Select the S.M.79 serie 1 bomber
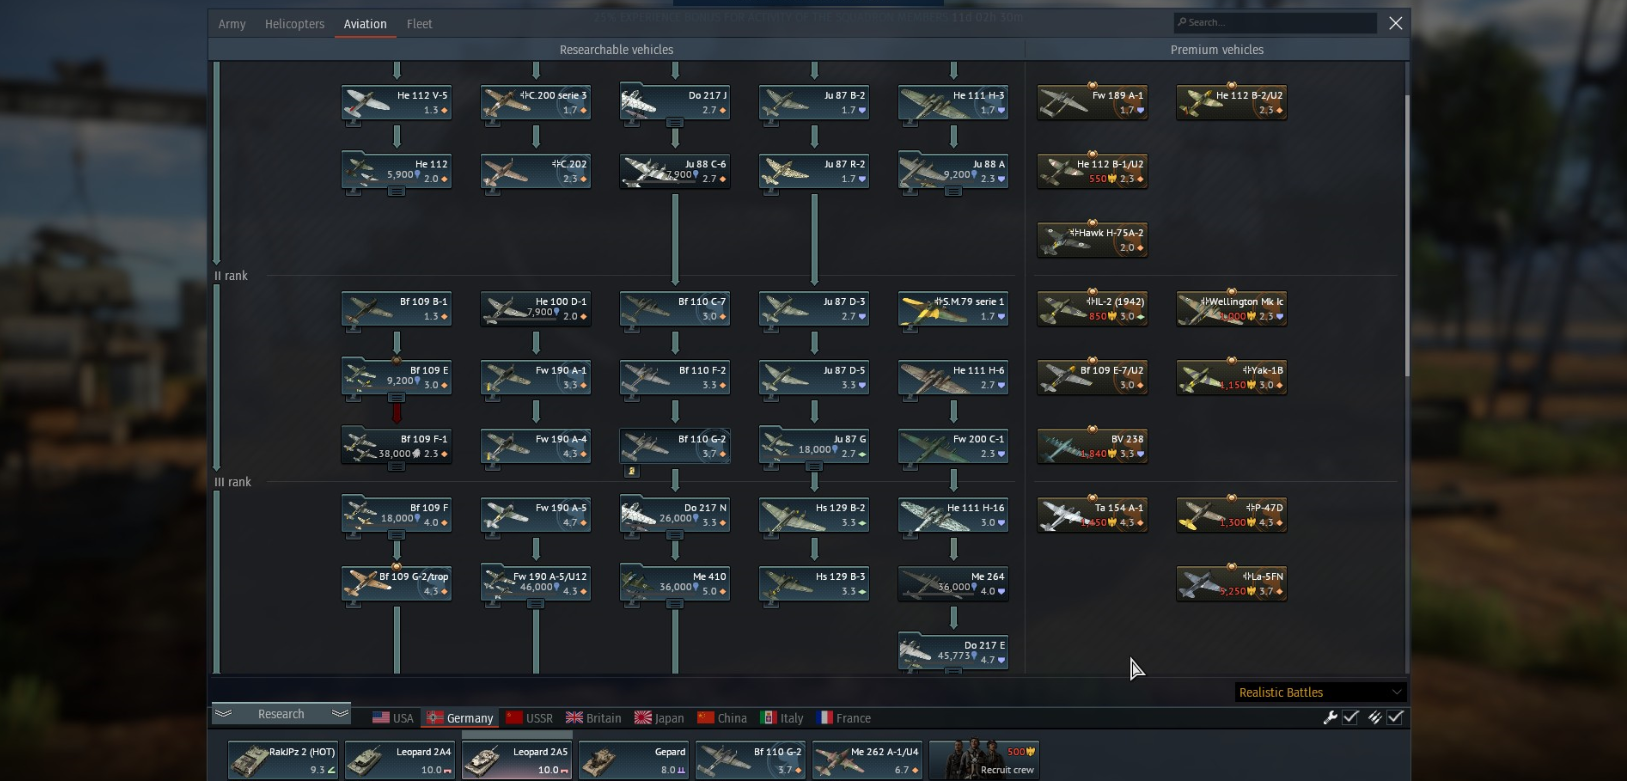Screen dimensions: 1627x781 coord(953,309)
